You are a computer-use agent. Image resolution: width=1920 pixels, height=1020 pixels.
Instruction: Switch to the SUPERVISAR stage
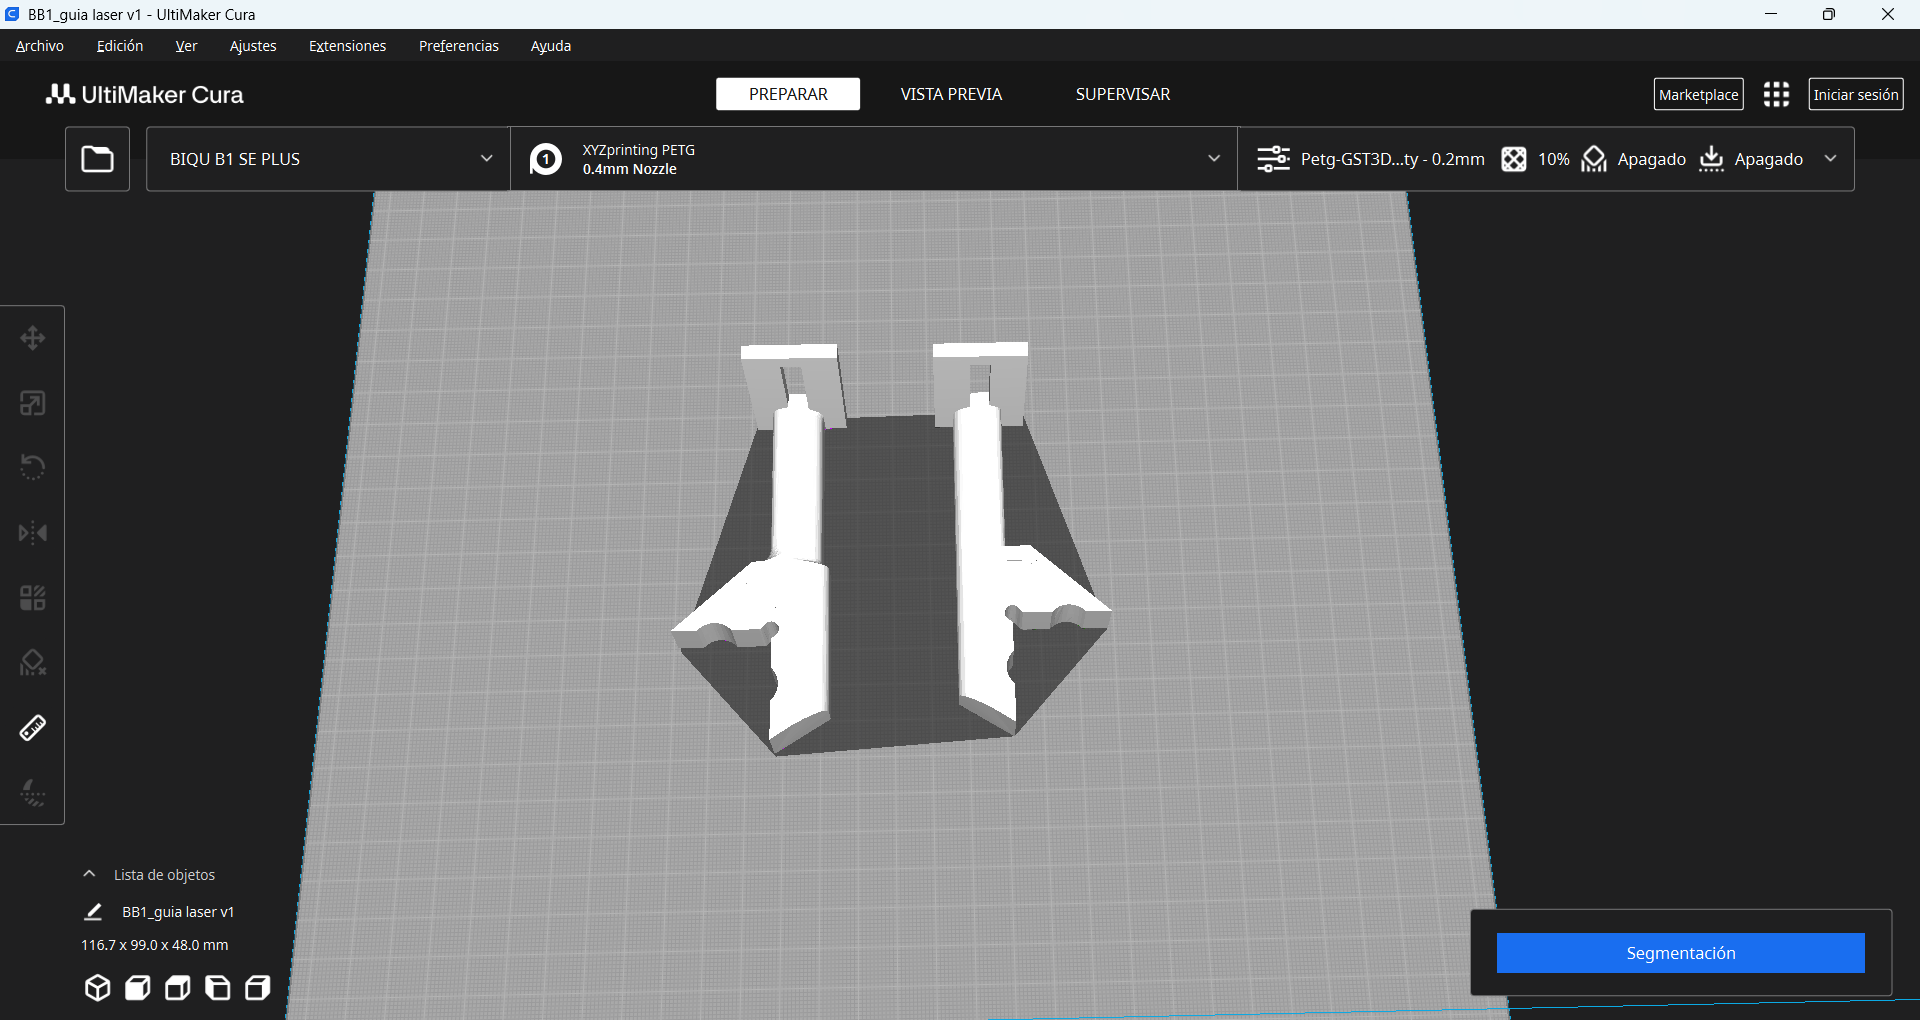pos(1123,94)
